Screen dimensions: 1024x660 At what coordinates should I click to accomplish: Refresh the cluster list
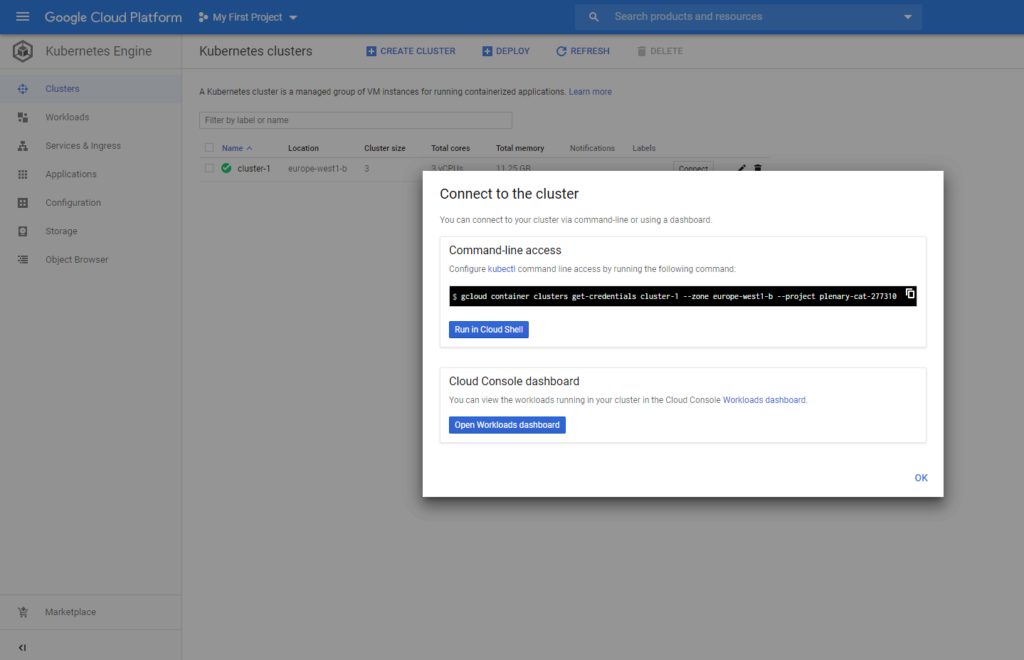point(583,51)
